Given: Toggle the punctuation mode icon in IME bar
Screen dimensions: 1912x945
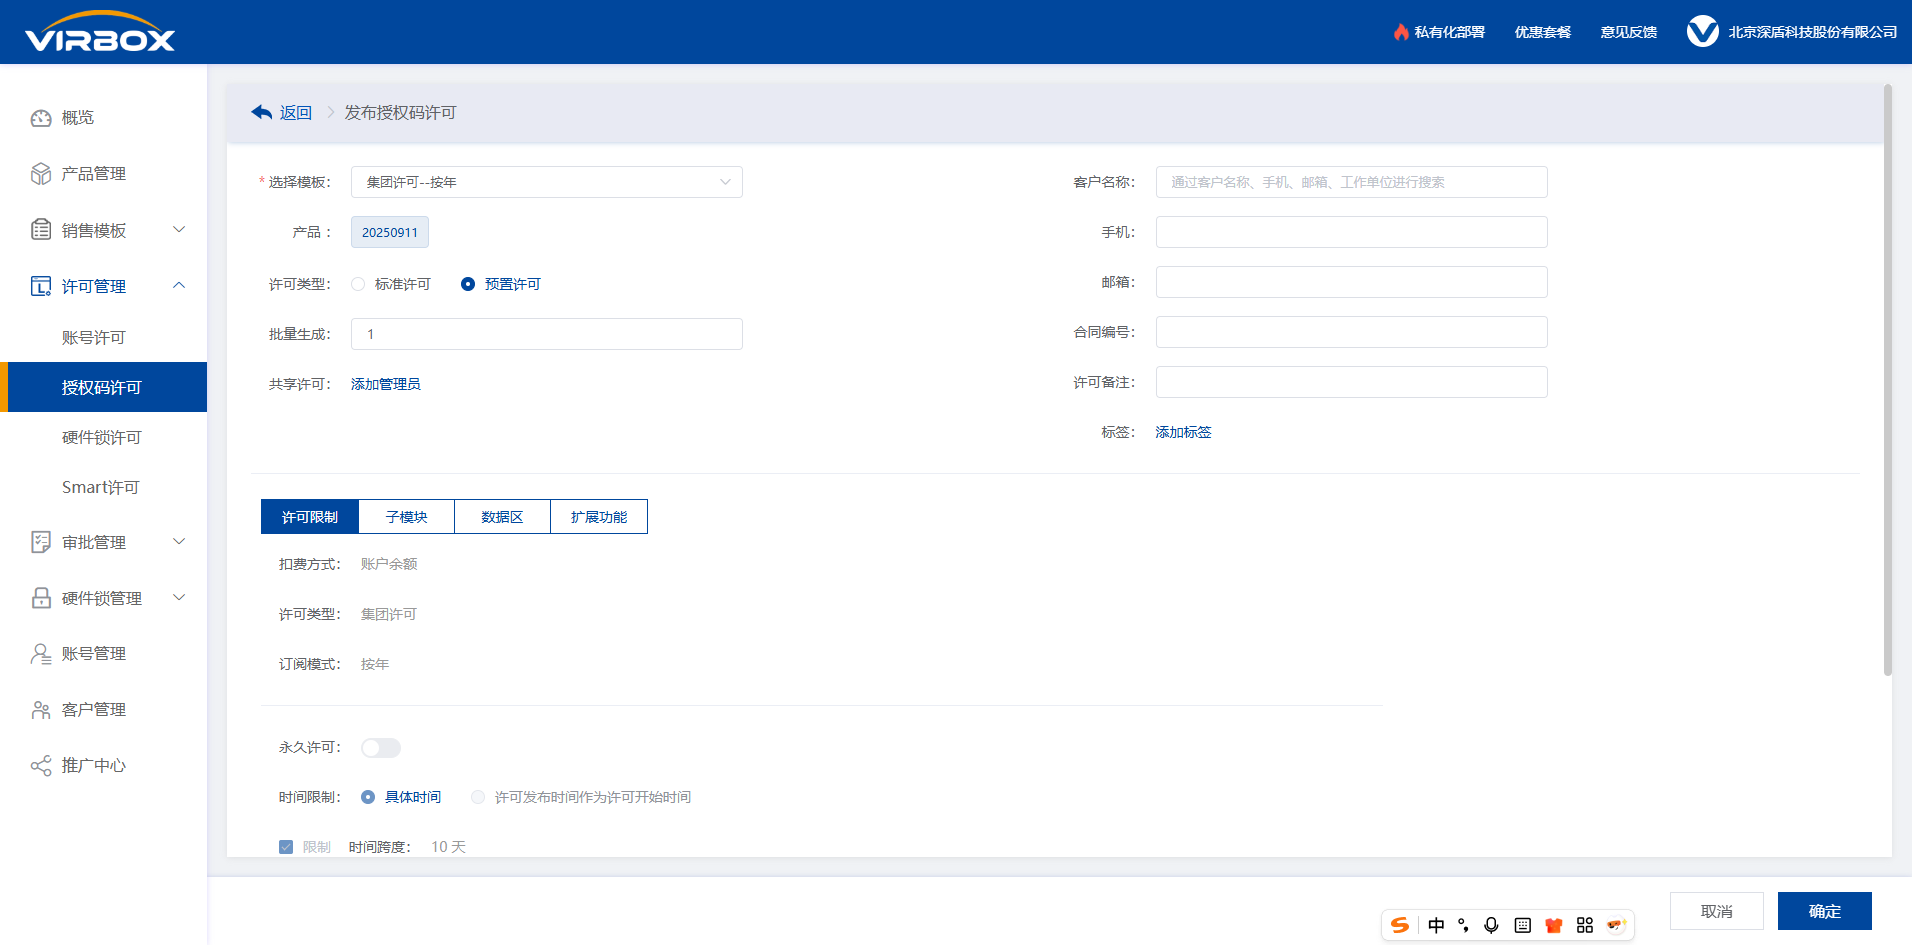Looking at the screenshot, I should (1463, 925).
